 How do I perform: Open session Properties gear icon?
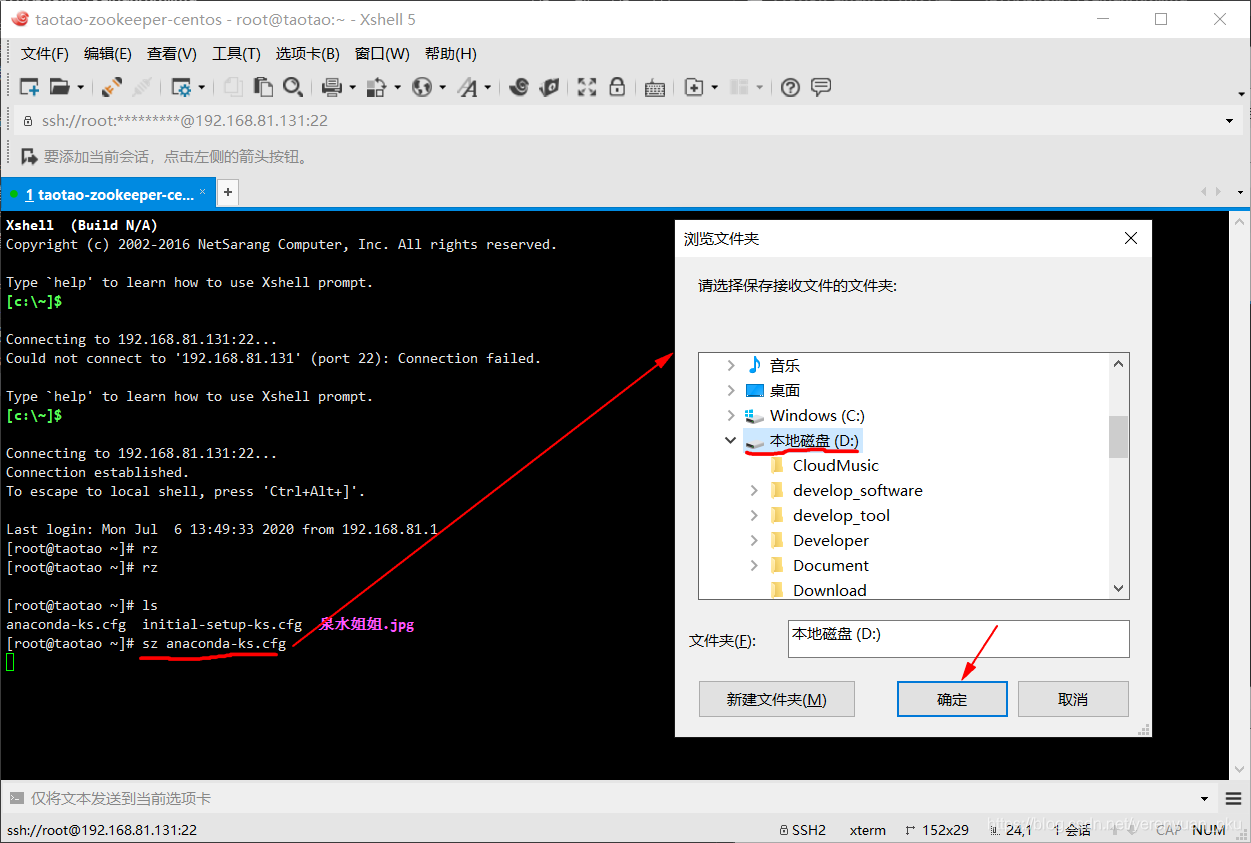(x=181, y=88)
